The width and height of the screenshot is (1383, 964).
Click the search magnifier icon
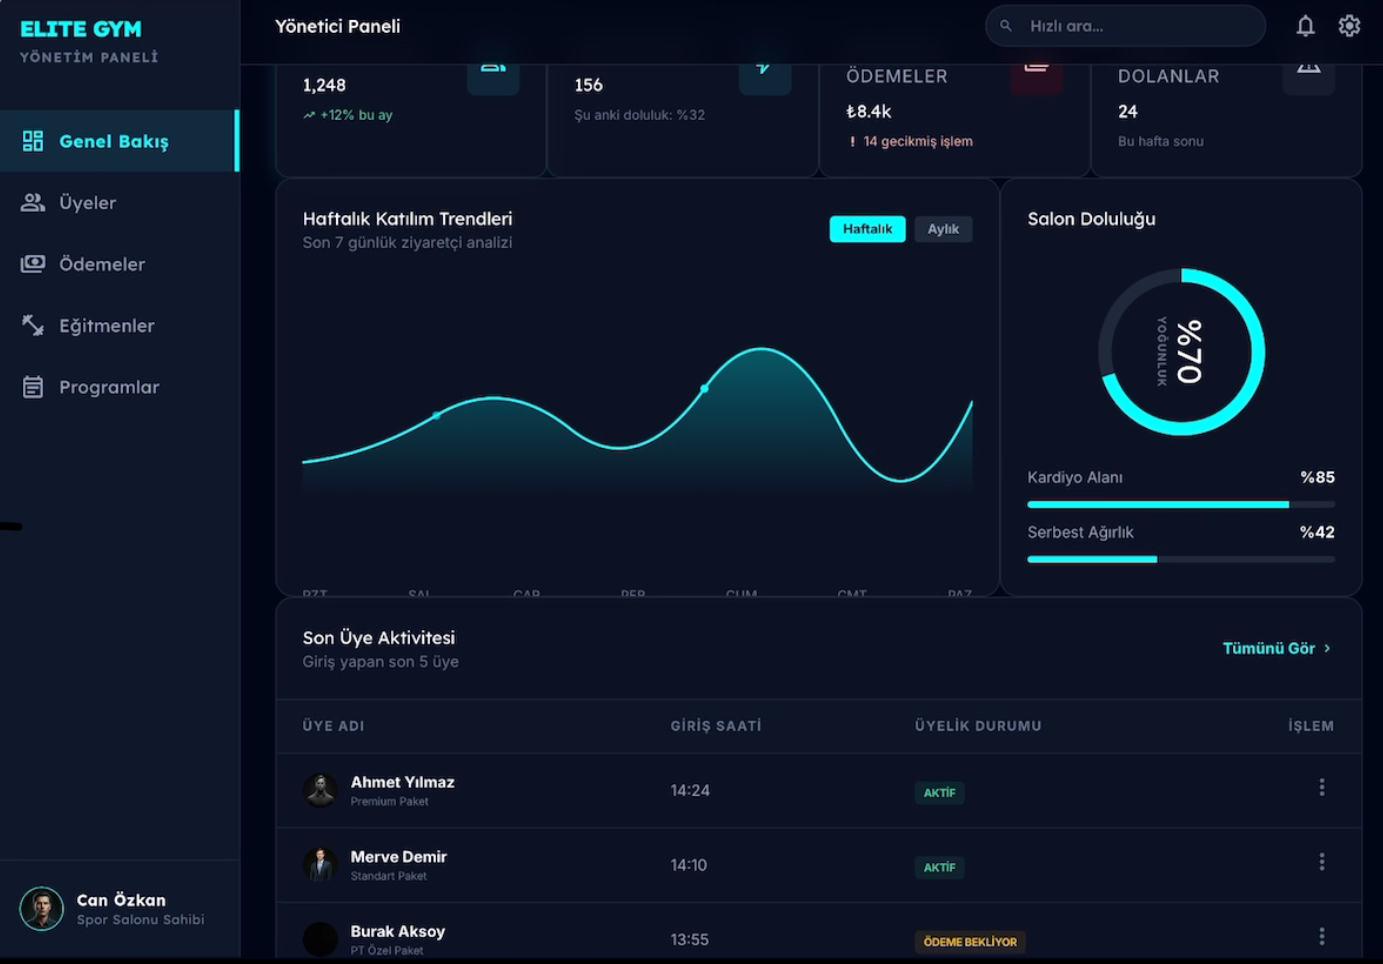pyautogui.click(x=1006, y=26)
